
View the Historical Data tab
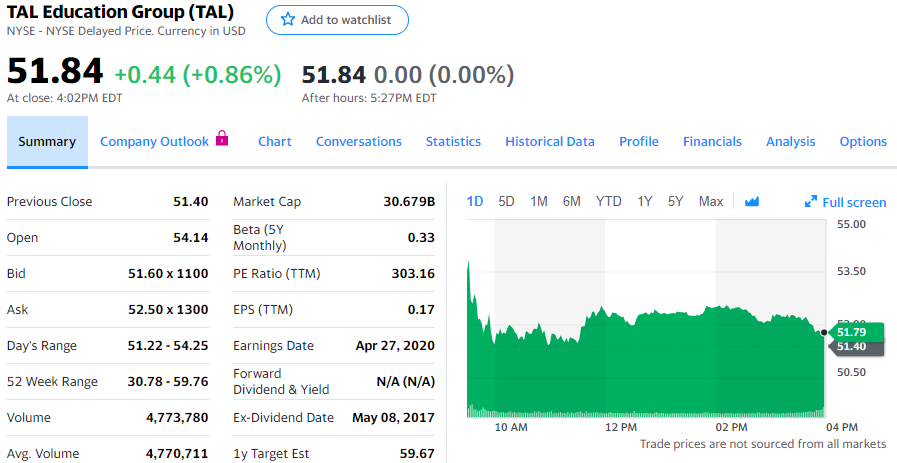[x=550, y=142]
